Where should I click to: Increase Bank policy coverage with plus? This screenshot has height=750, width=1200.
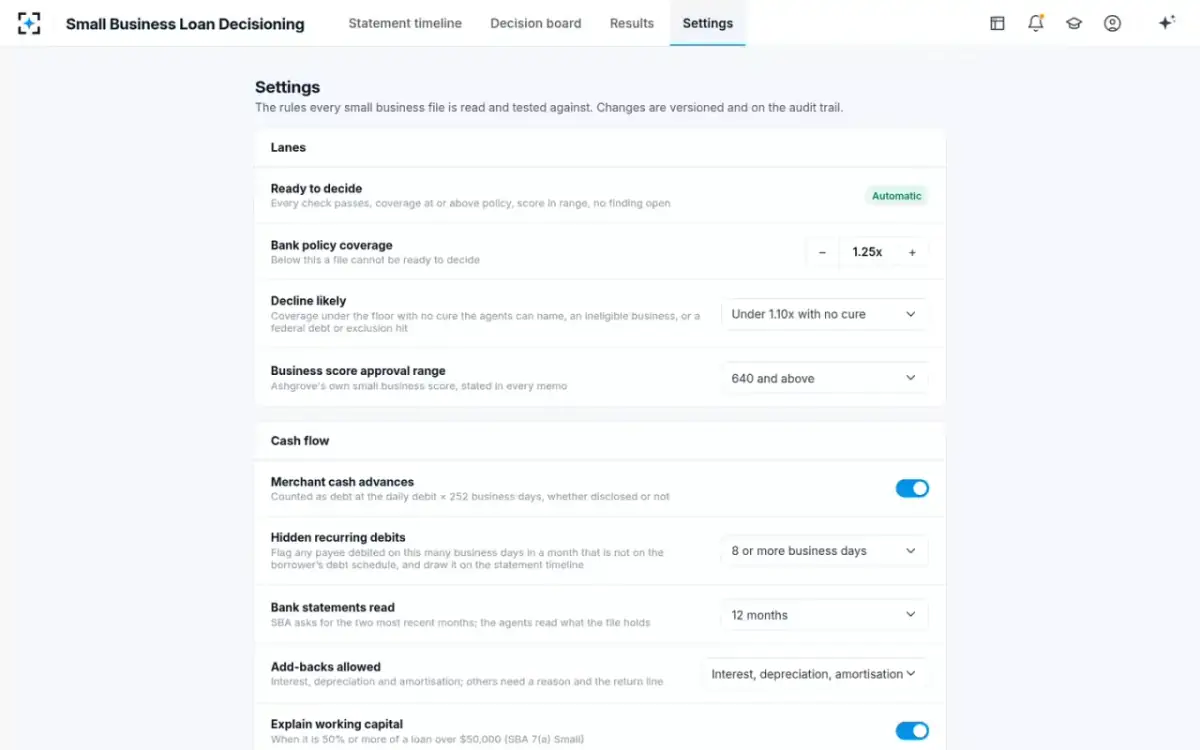[x=912, y=253]
